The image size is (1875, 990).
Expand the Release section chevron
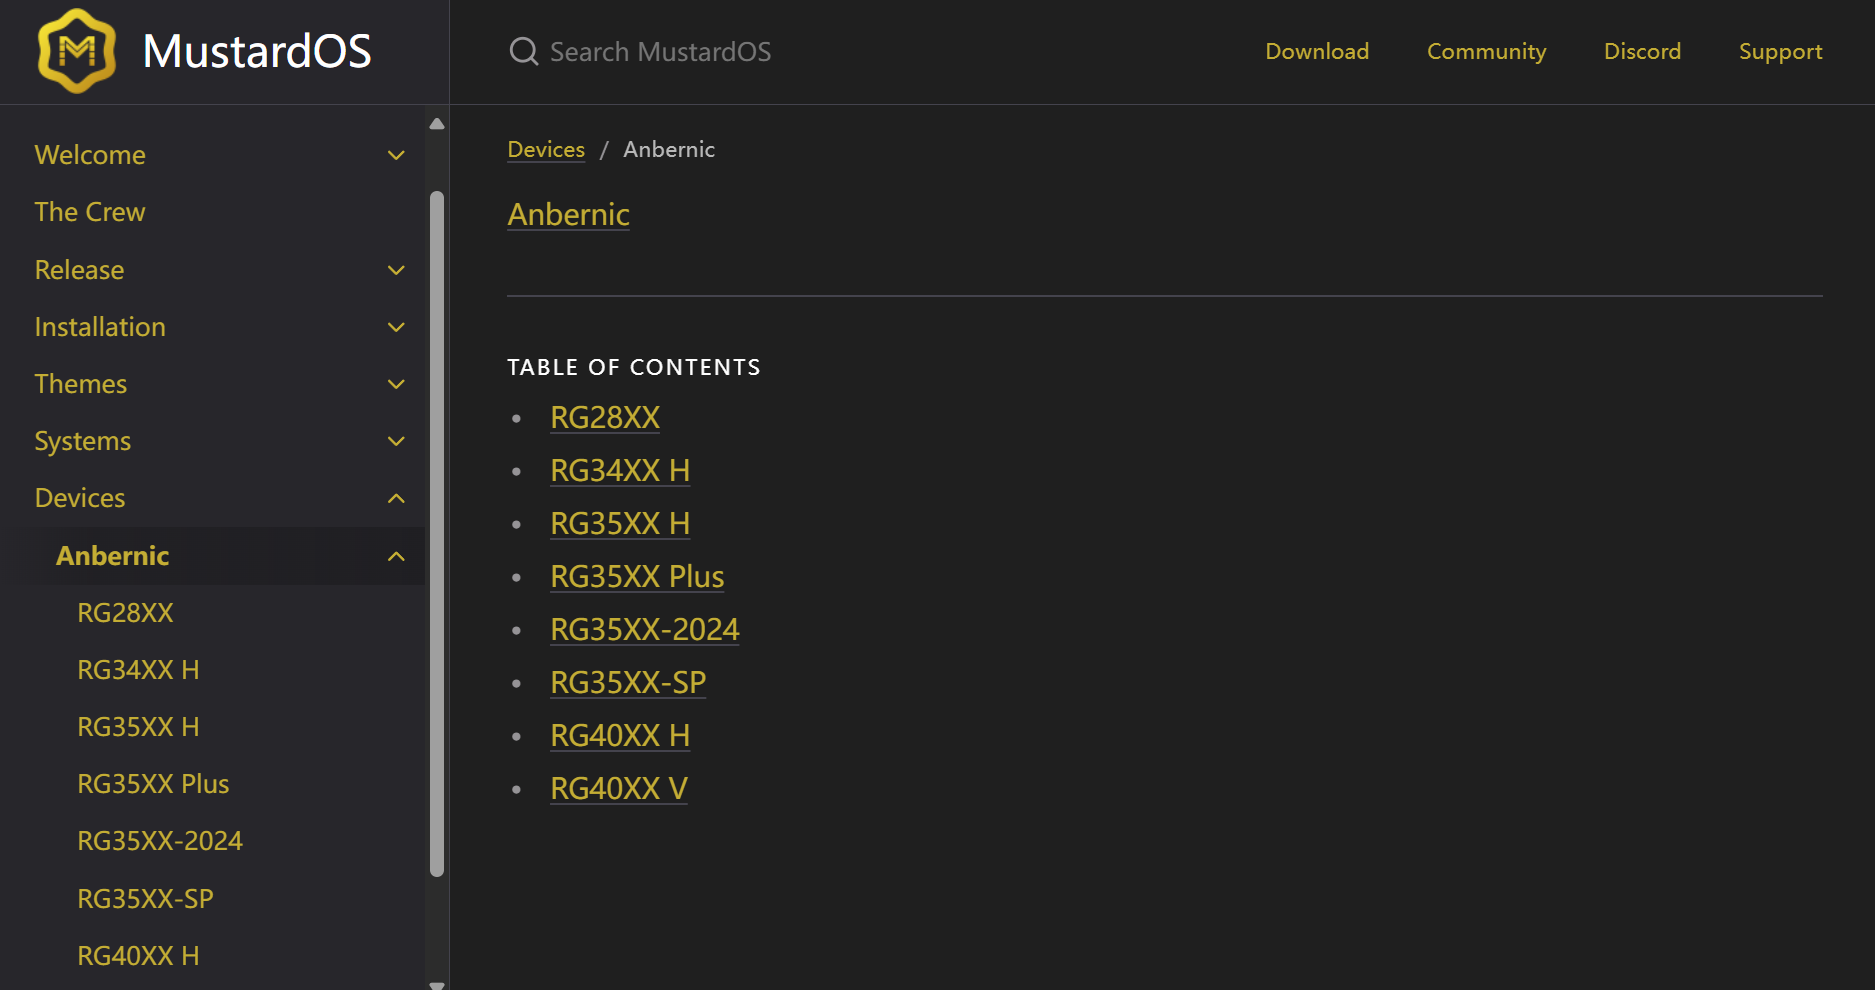tap(396, 270)
